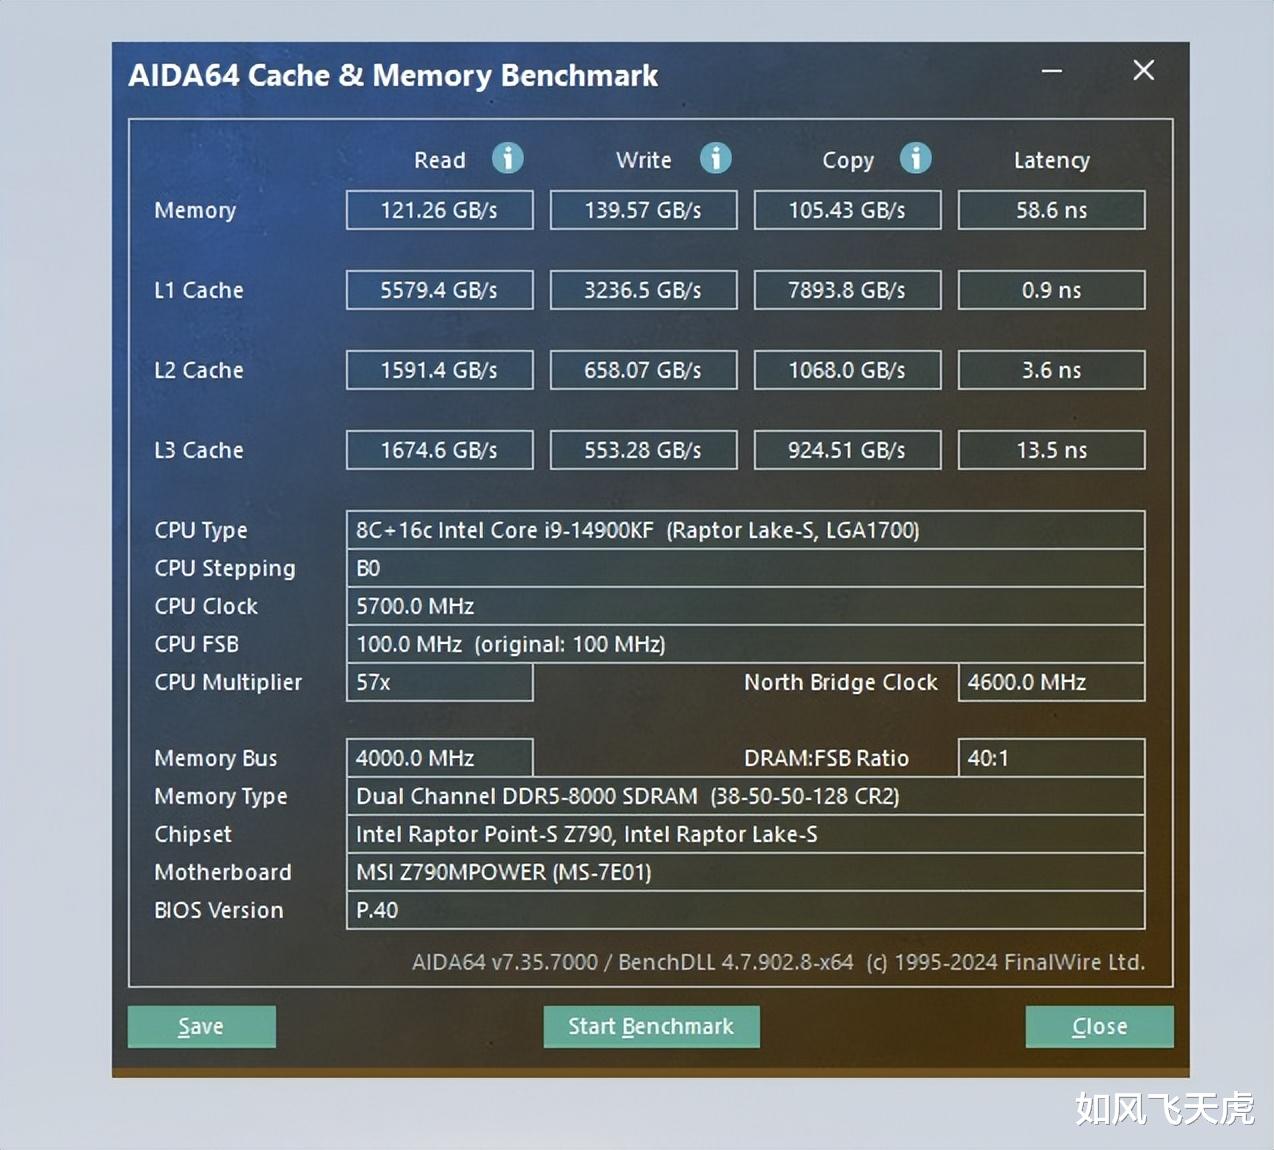Select L2 Cache latency 3.6 ns

(x=1051, y=370)
